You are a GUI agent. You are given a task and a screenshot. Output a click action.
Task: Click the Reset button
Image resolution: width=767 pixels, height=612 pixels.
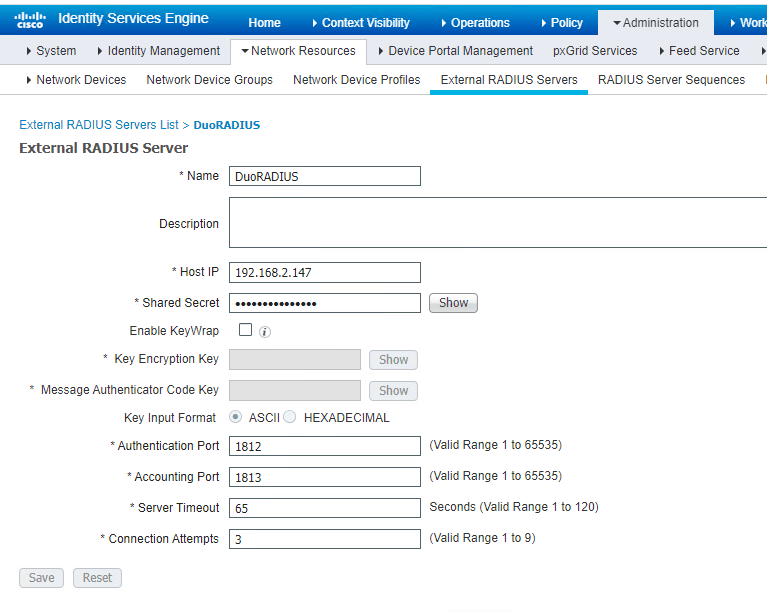(97, 578)
